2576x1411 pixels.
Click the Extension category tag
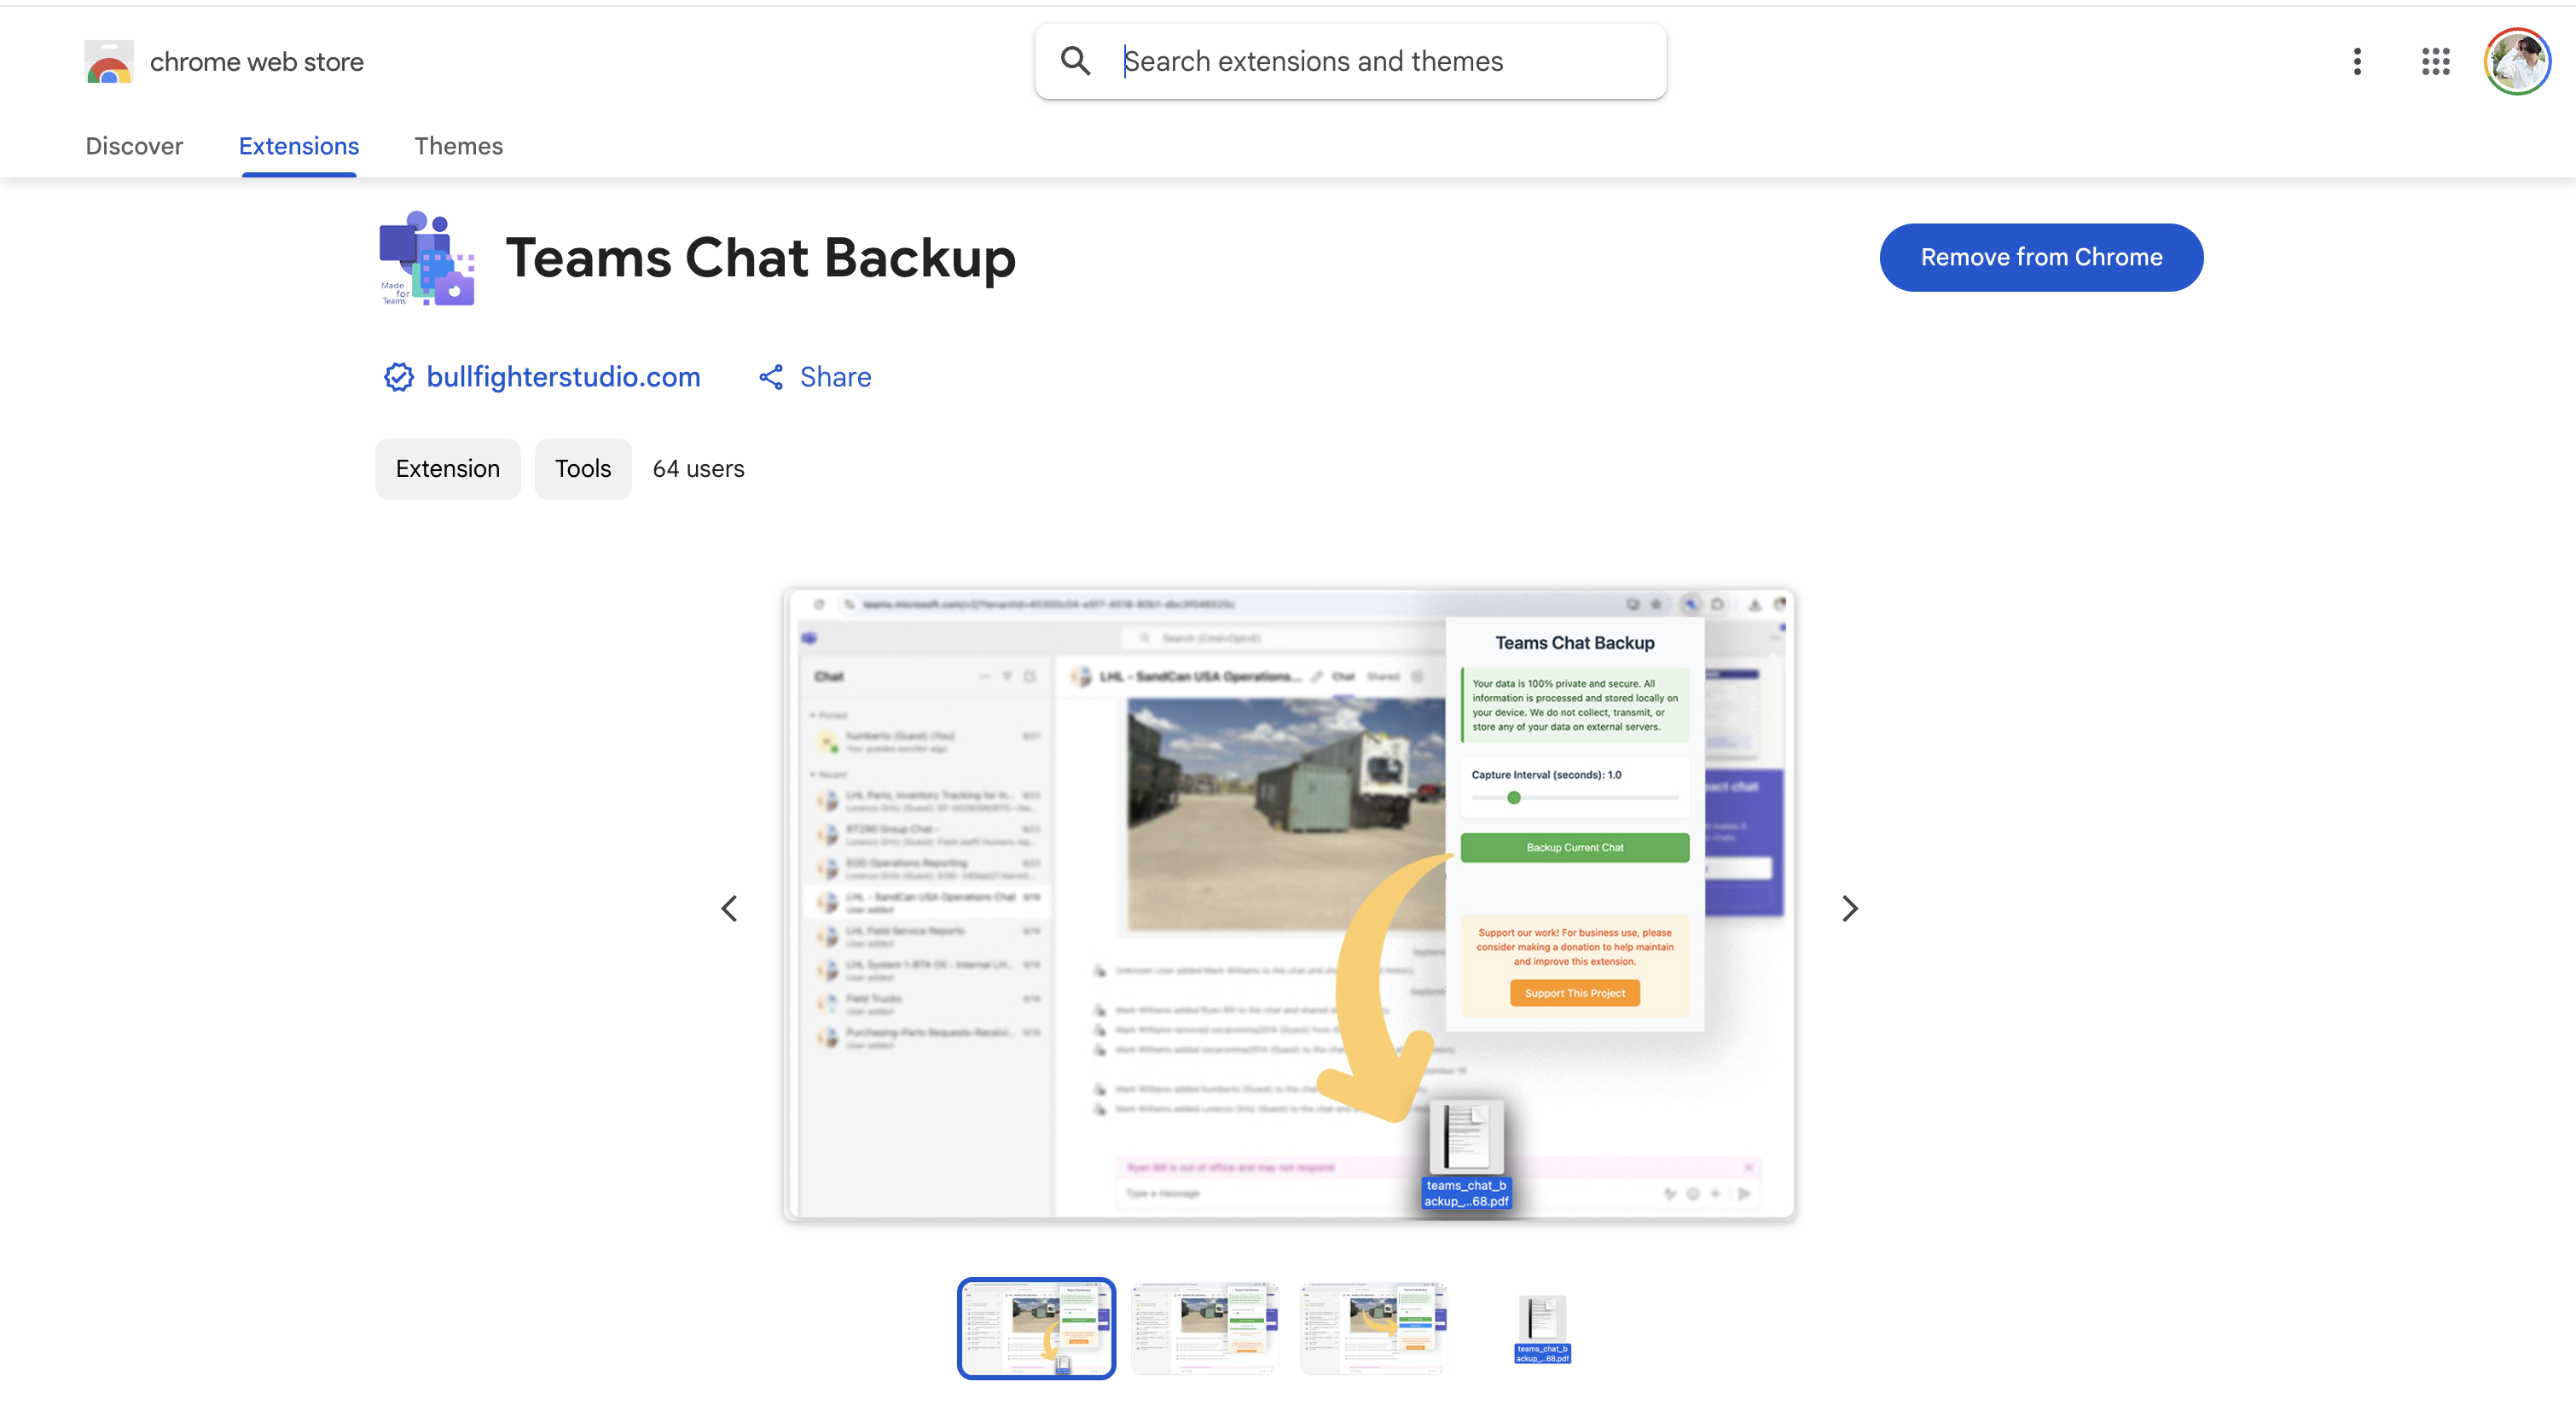447,468
